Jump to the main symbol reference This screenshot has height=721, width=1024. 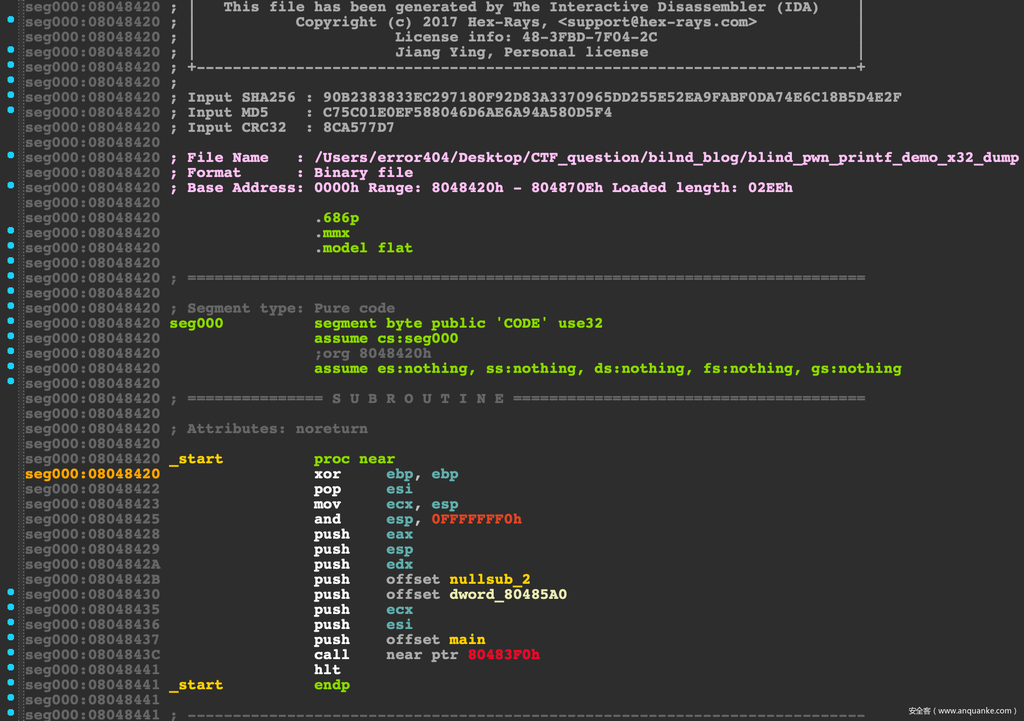[x=467, y=640]
